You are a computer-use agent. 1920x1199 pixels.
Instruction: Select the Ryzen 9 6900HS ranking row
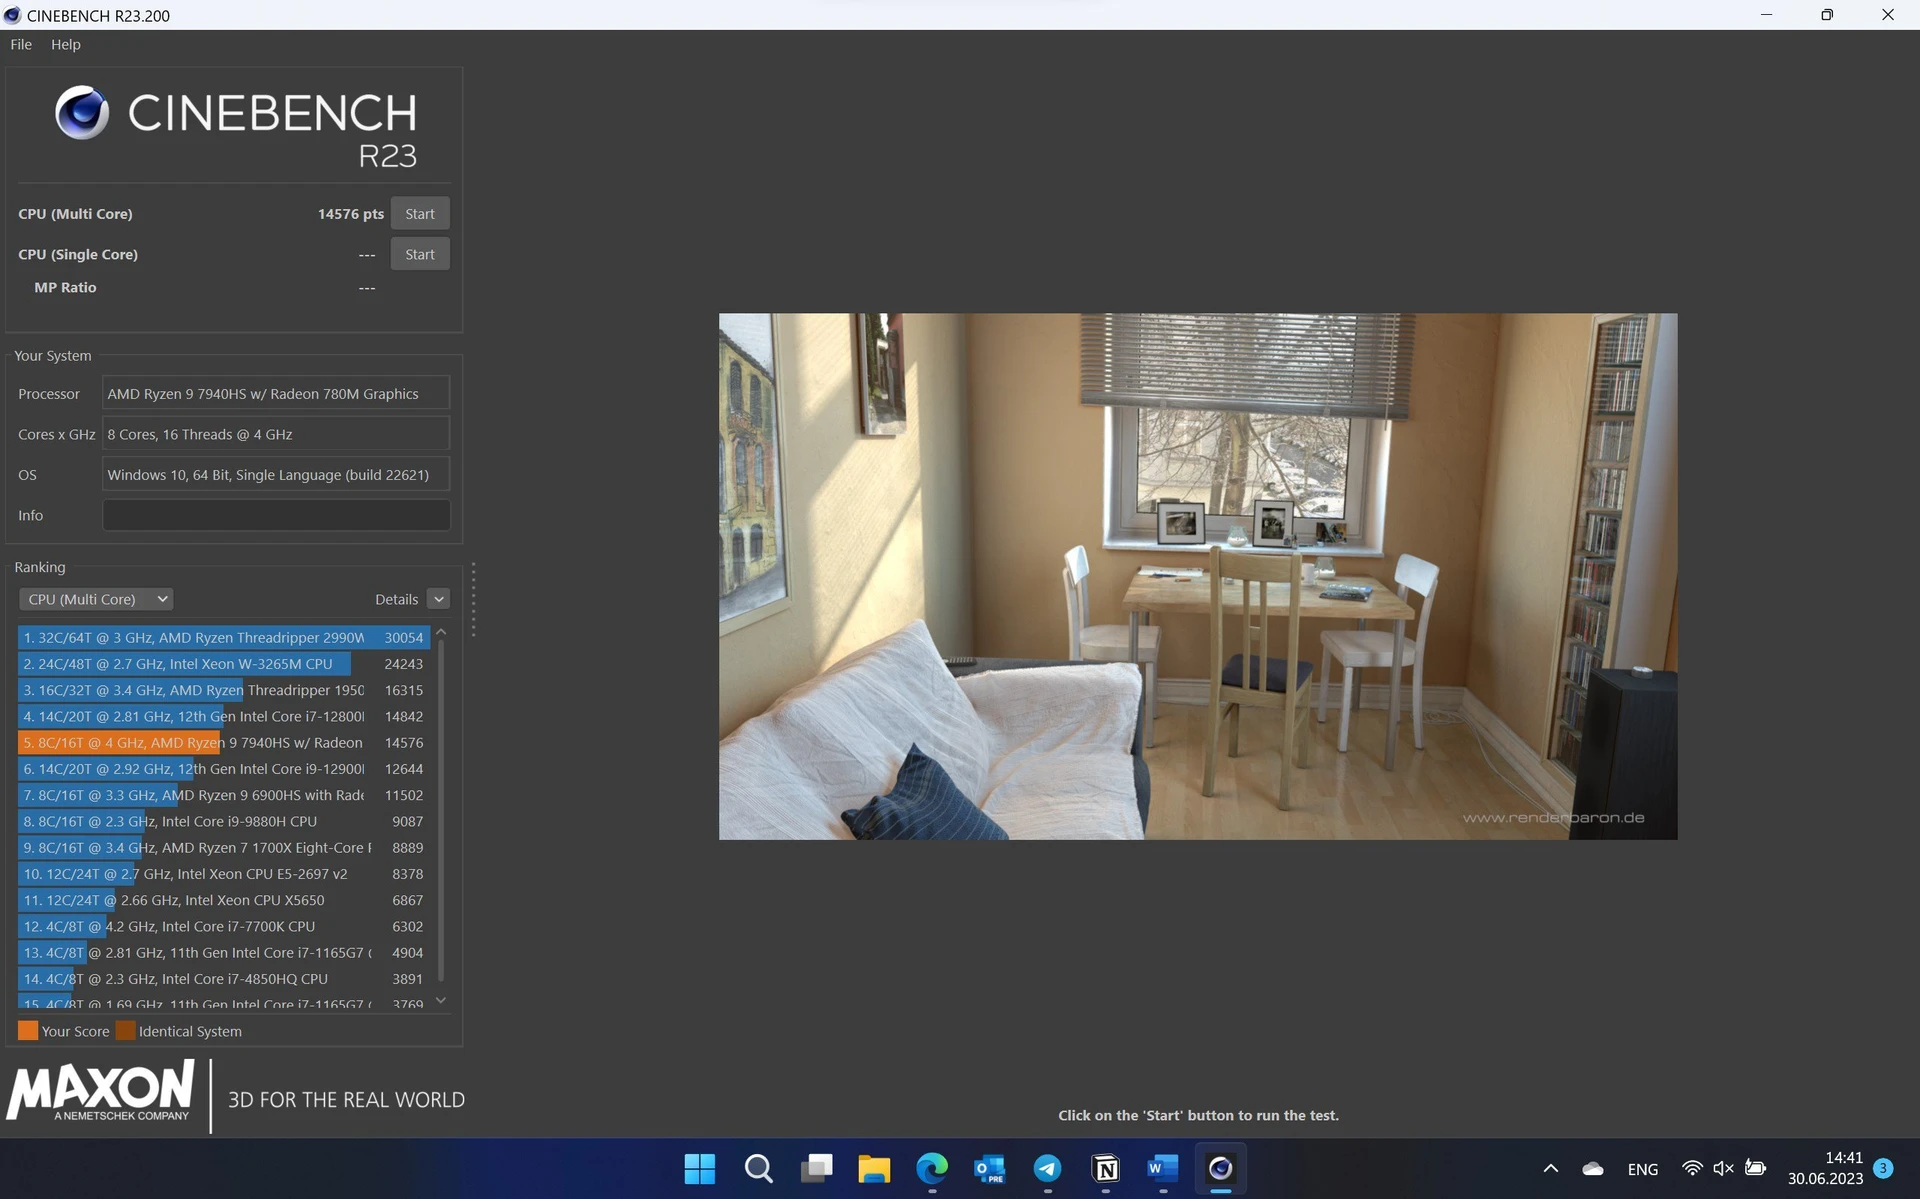(x=224, y=795)
